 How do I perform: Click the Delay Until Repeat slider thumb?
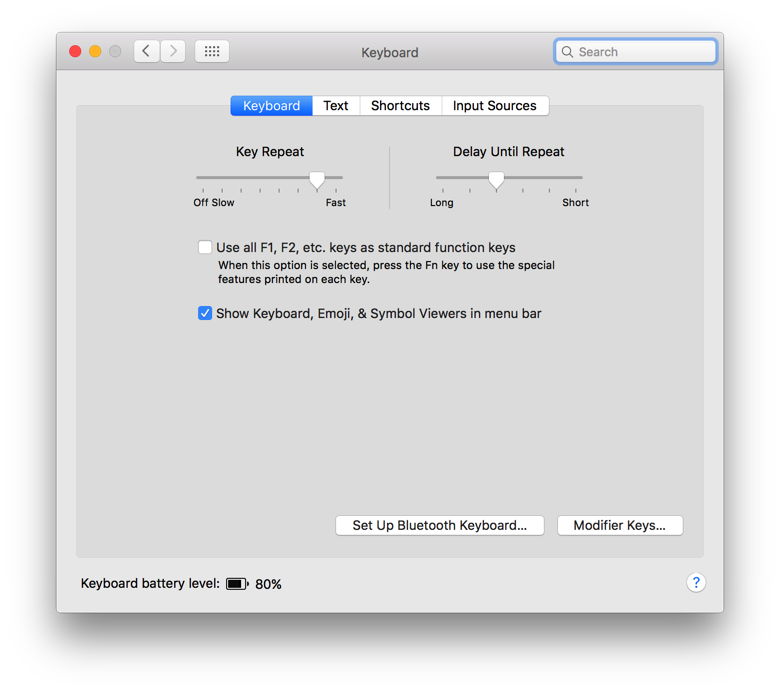pos(496,179)
